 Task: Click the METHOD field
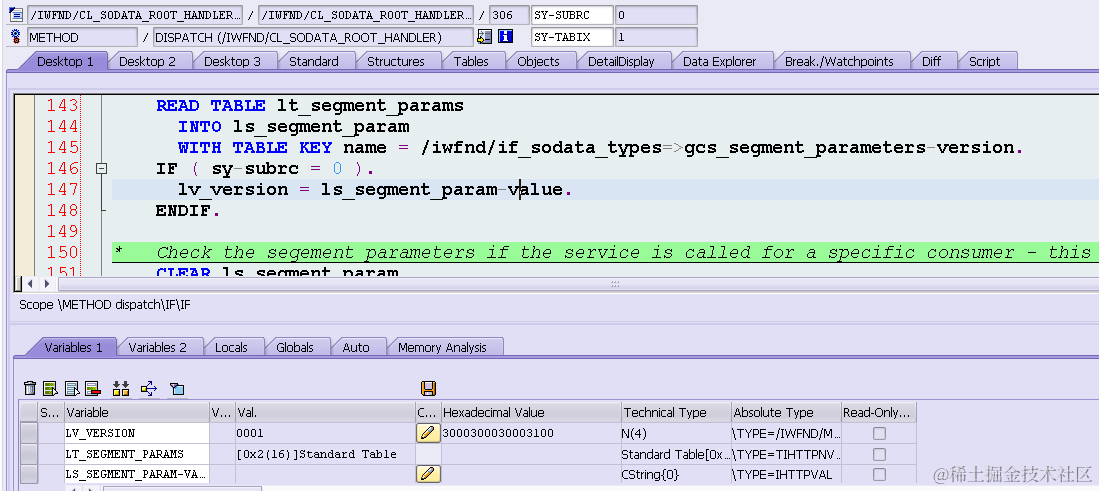point(82,37)
